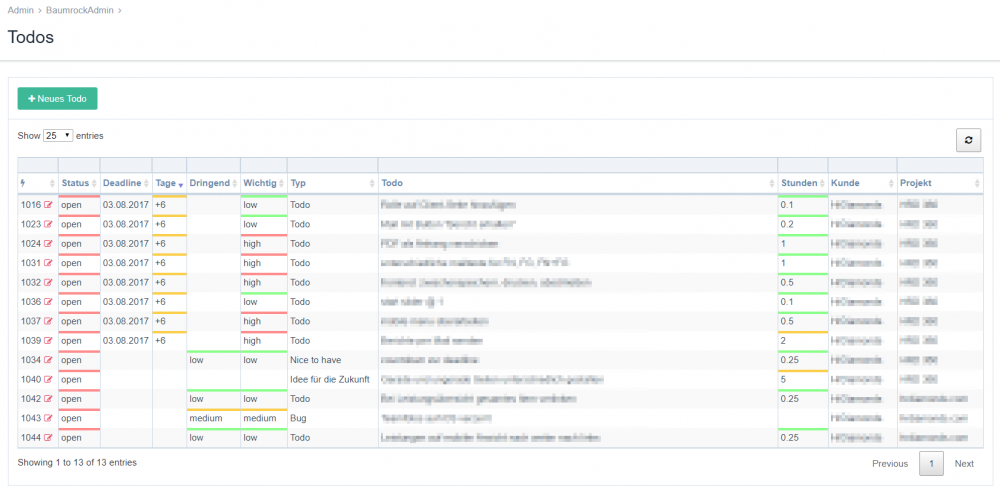
Task: Click the edit icon for todo 1044
Action: 48,438
